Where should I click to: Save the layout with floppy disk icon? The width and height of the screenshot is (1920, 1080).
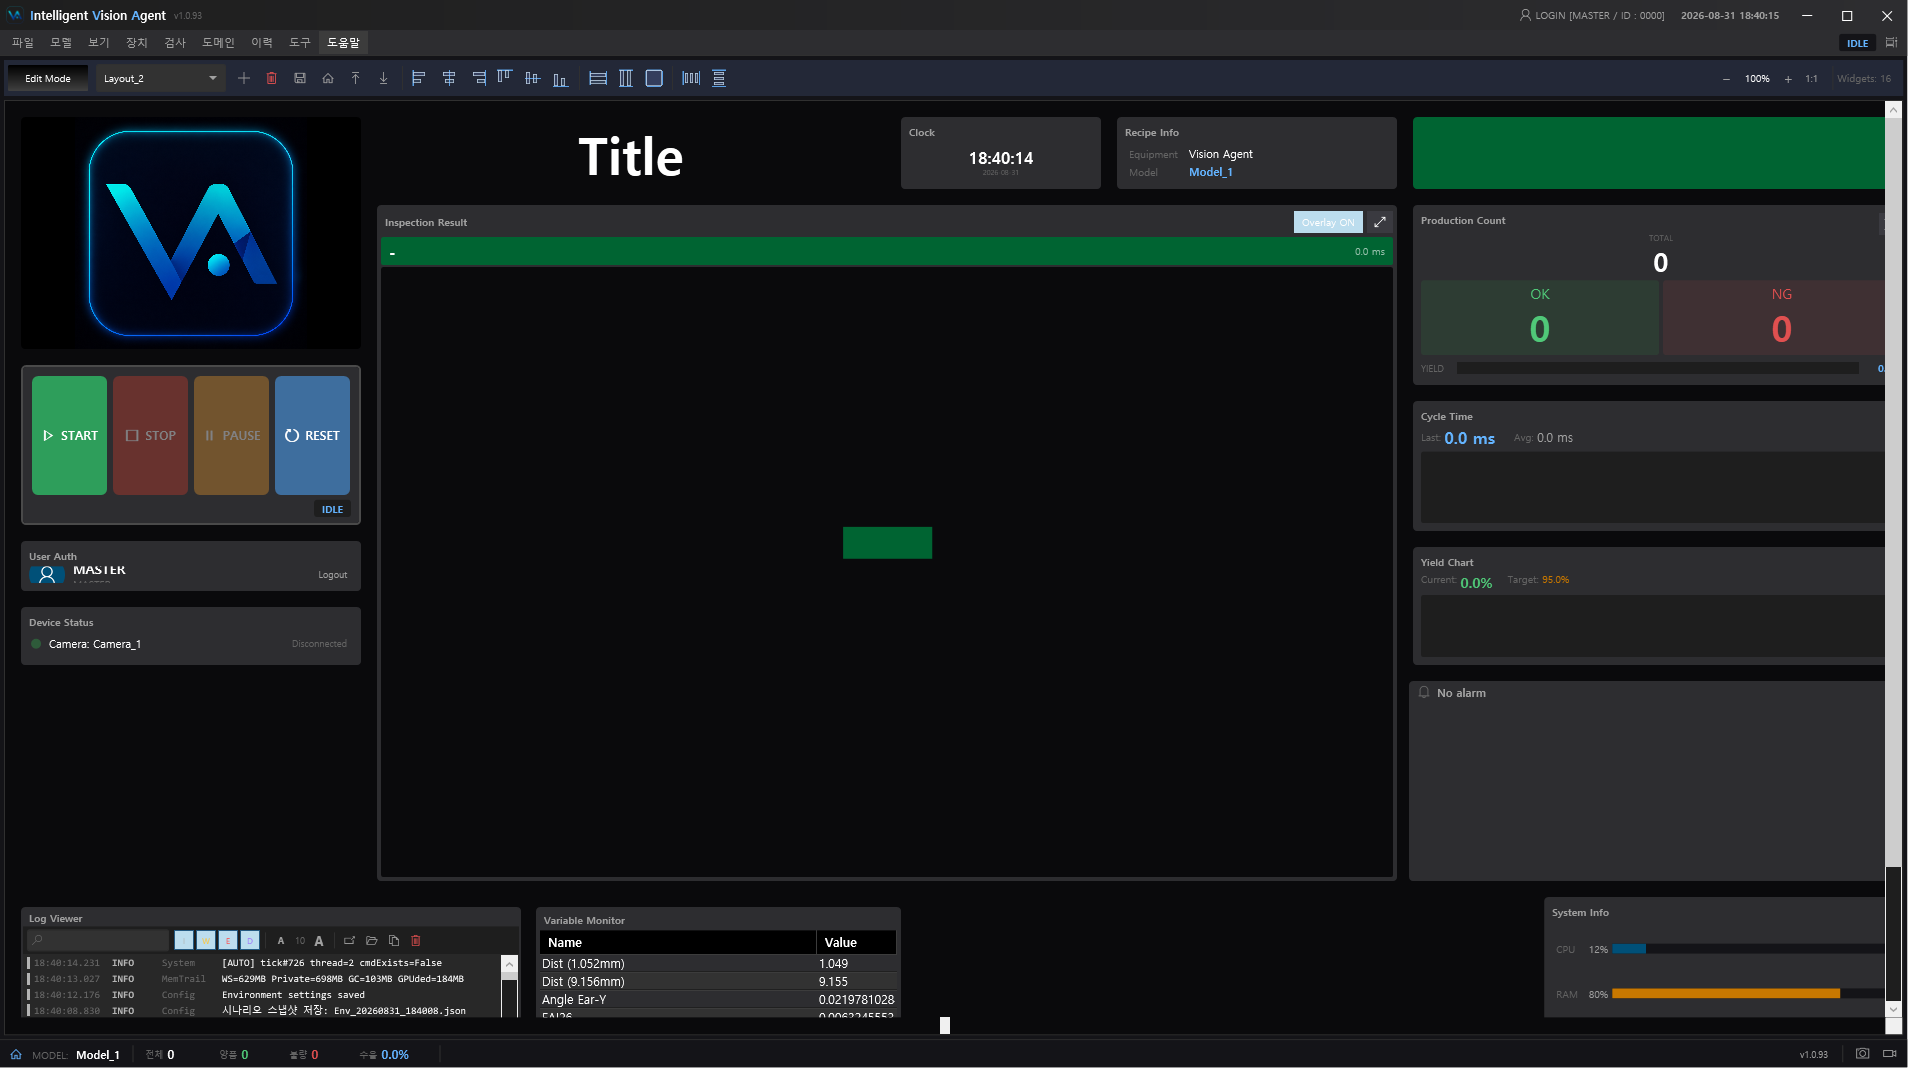[x=300, y=79]
